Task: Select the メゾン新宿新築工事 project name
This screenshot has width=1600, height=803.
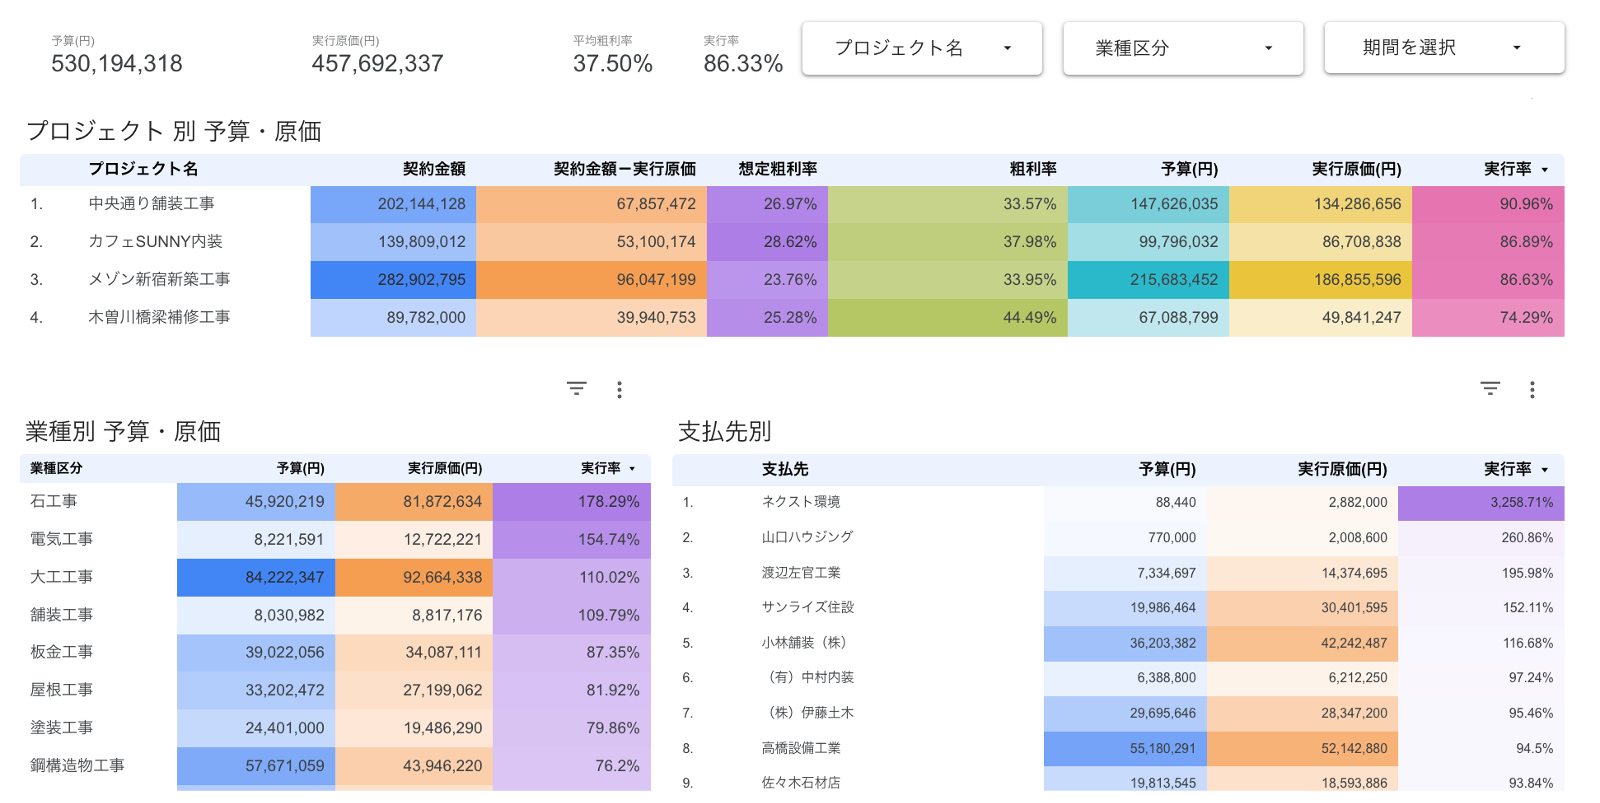Action: 159,280
